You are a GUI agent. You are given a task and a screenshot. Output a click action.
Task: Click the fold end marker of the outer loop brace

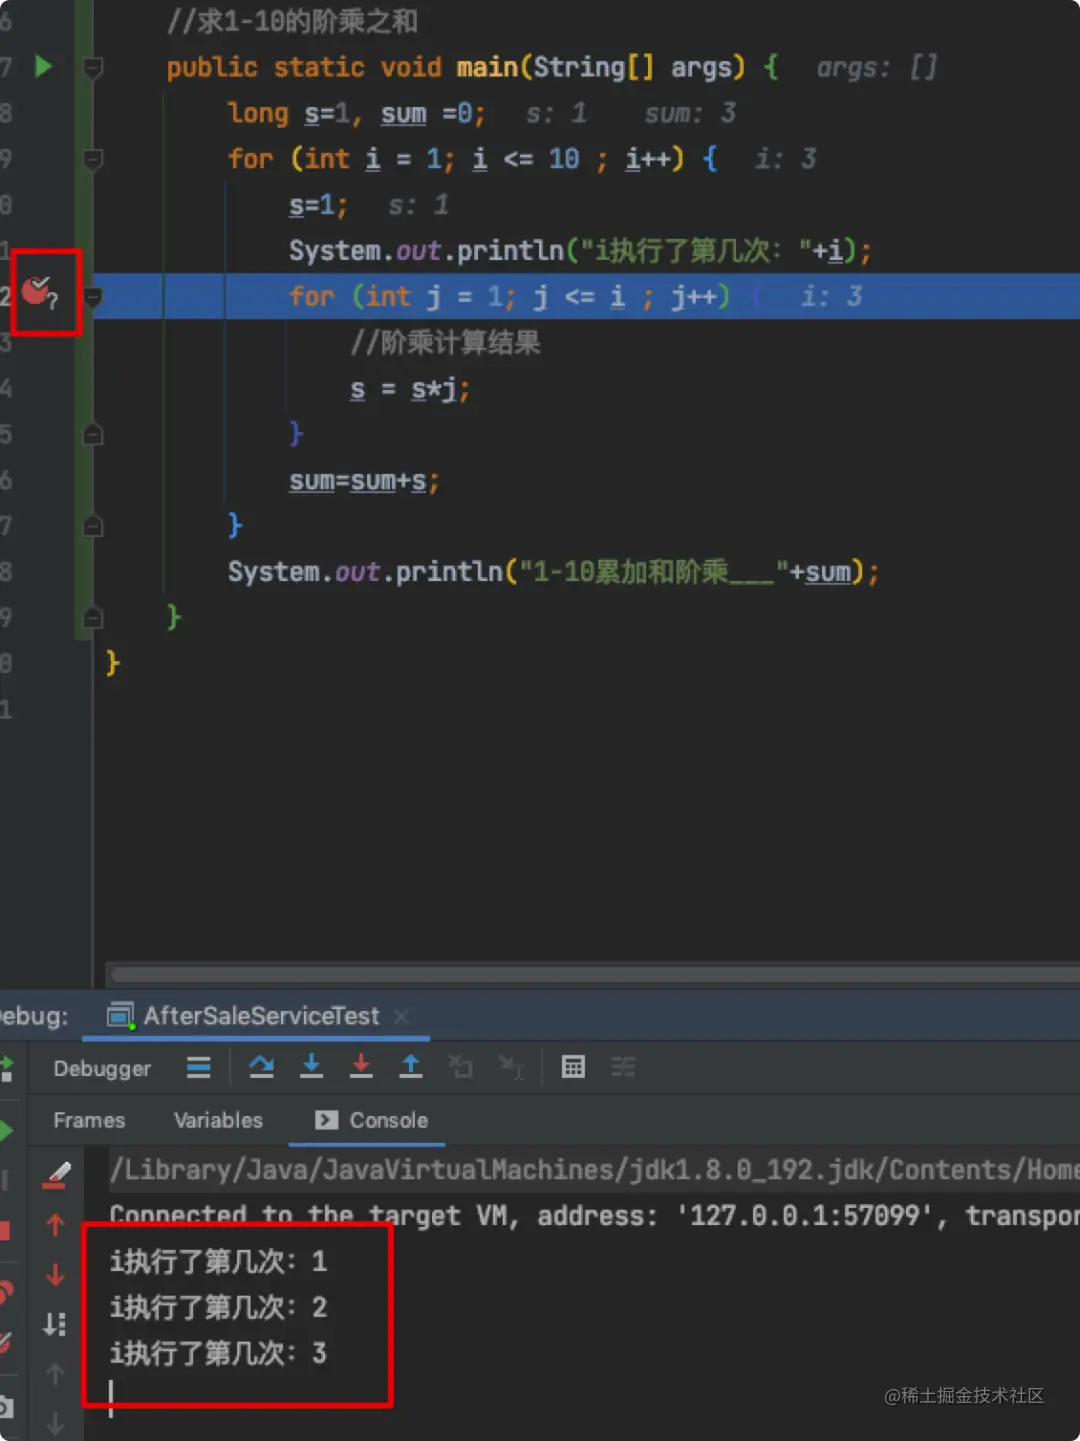pos(93,526)
